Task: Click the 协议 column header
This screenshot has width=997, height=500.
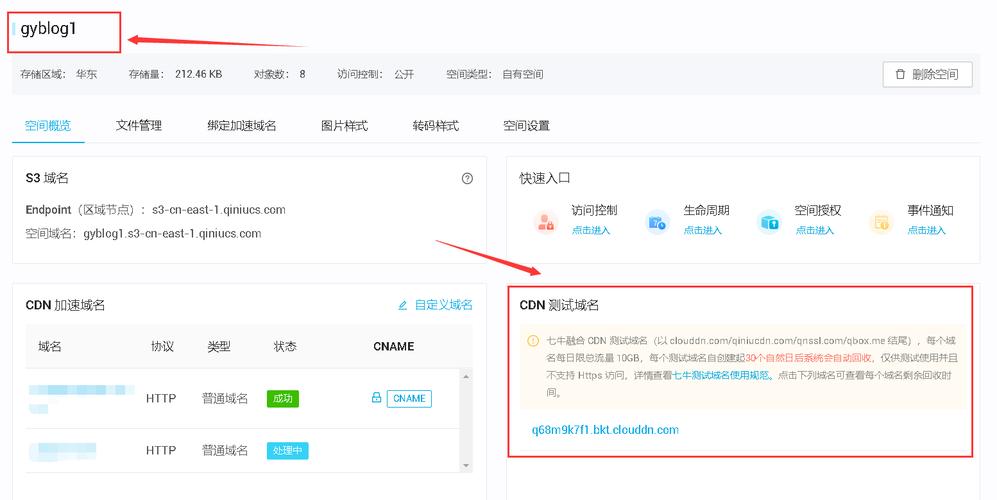Action: [x=162, y=347]
